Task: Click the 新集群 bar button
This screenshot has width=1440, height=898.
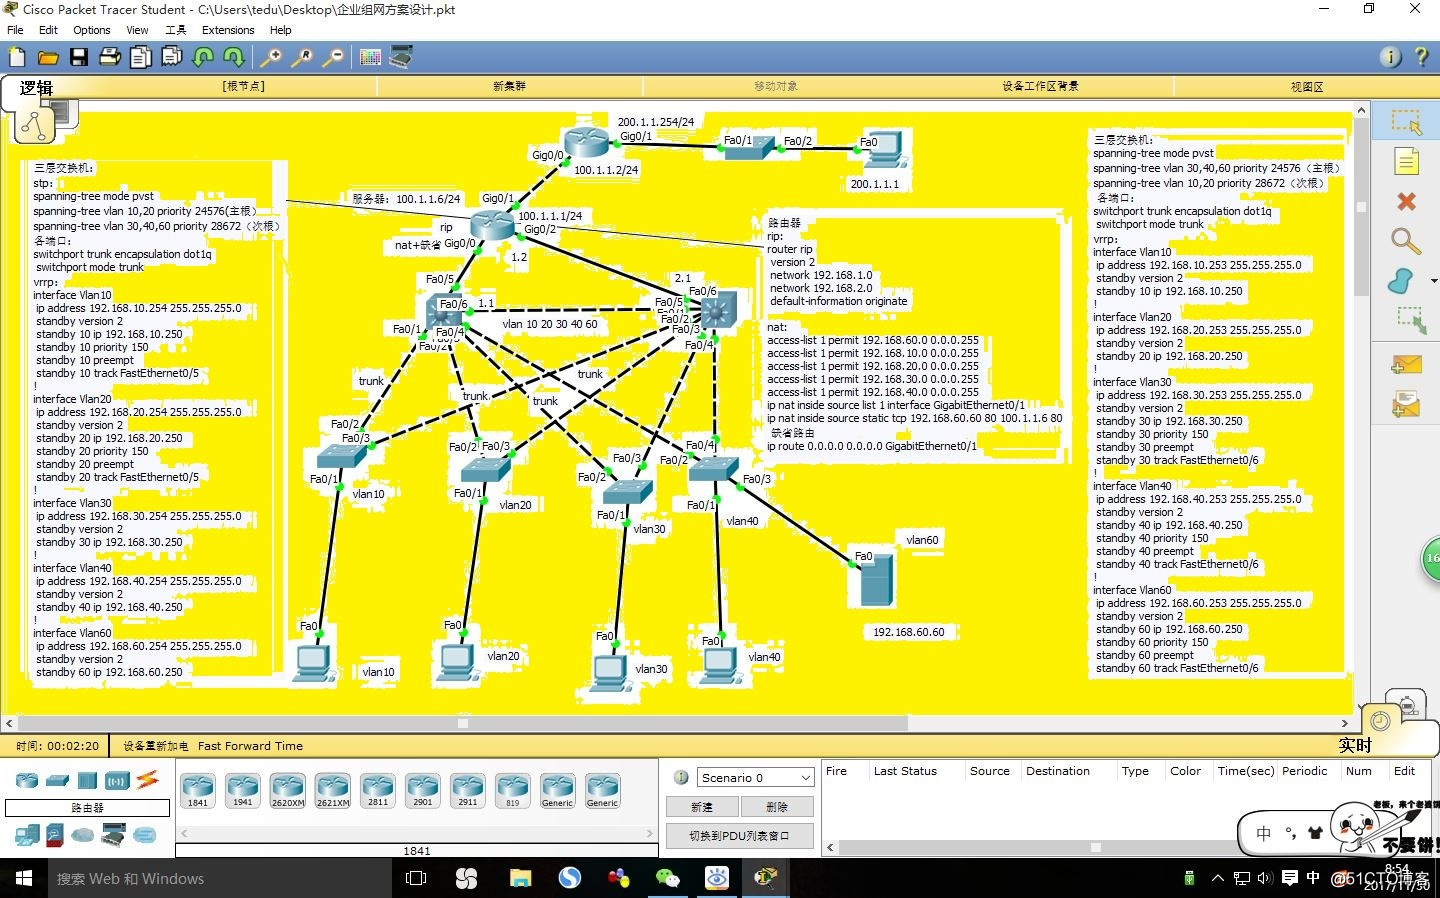Action: [x=509, y=87]
